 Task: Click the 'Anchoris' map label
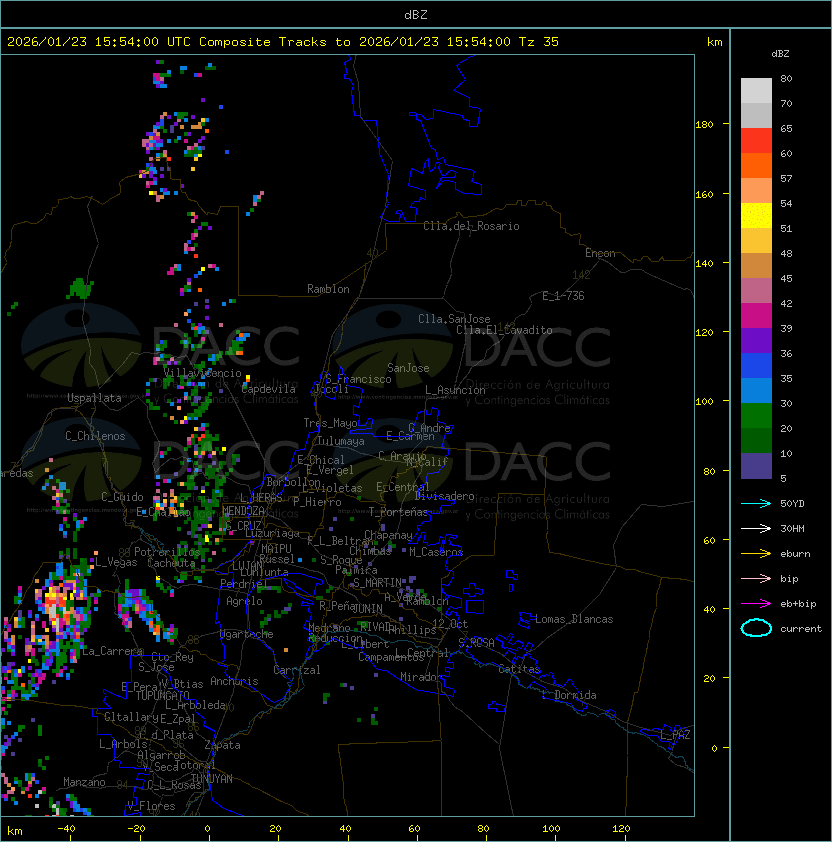pyautogui.click(x=234, y=681)
